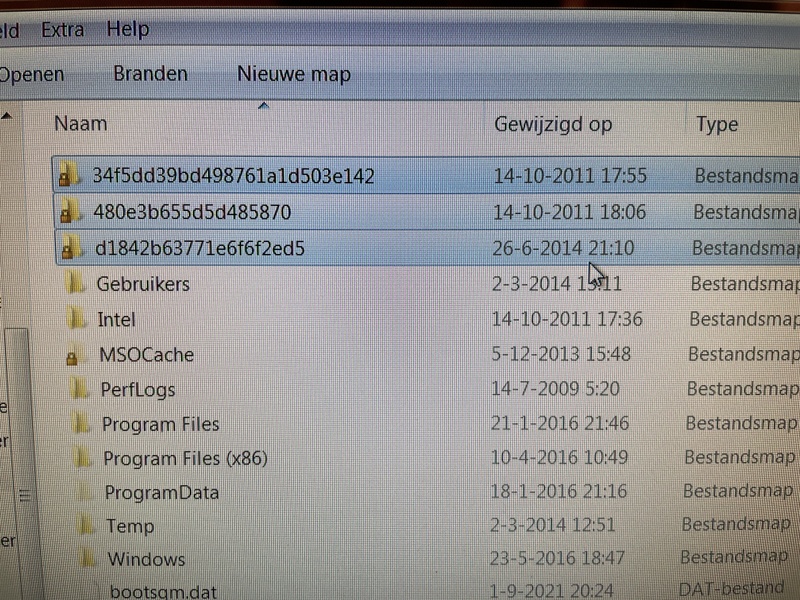Screen dimensions: 800x600
Task: Select the PerfLogs folder name
Action: (138, 390)
